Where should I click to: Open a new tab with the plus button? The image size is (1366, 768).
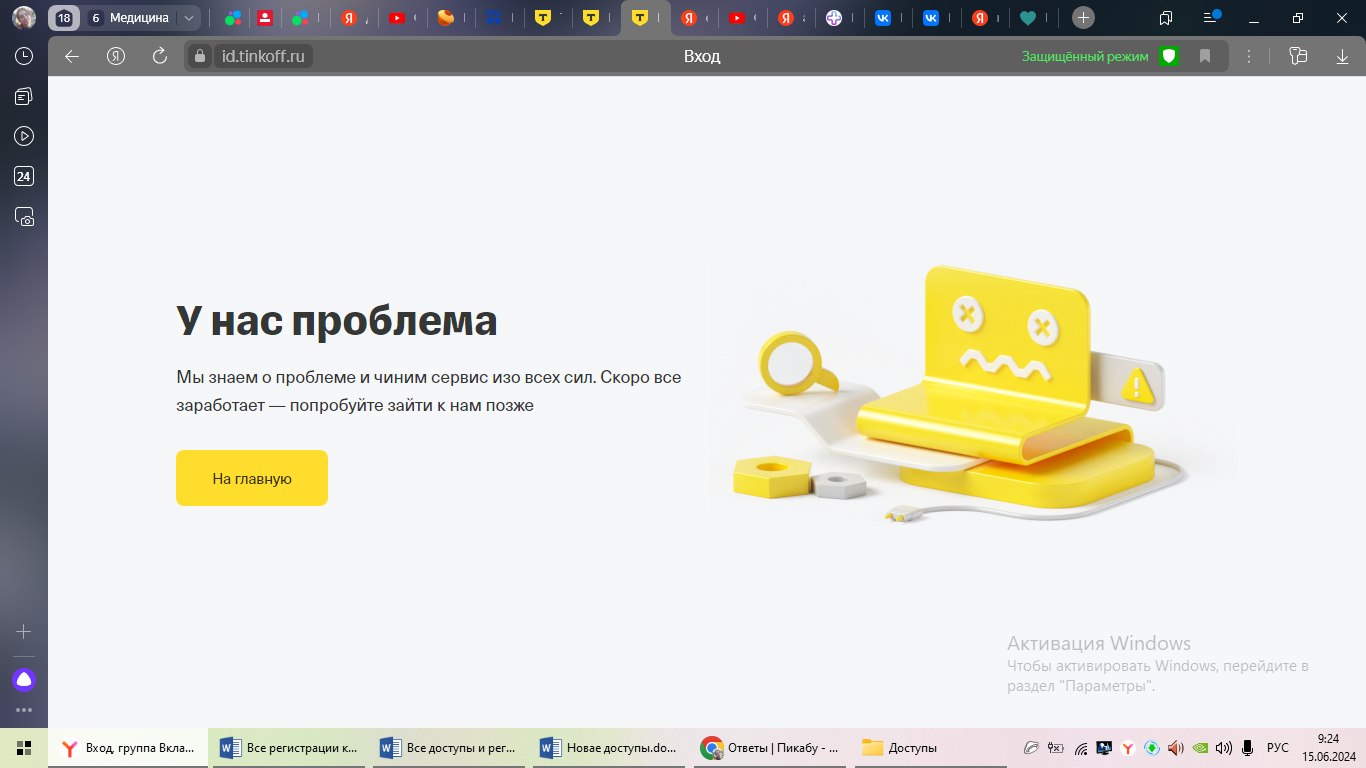(x=1083, y=18)
